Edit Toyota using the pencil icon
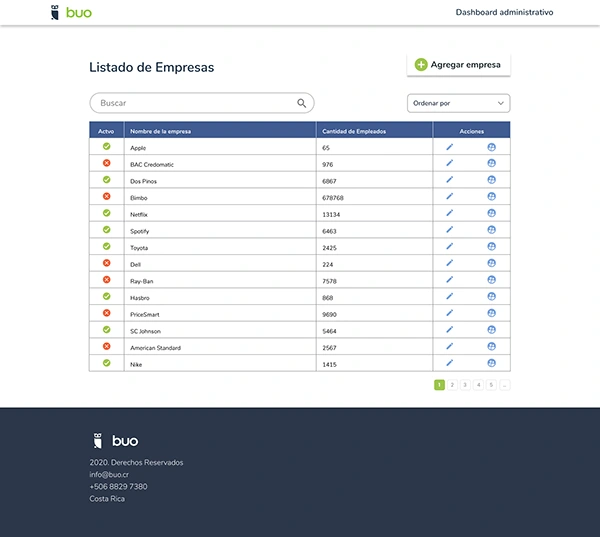The image size is (600, 537). (x=450, y=246)
